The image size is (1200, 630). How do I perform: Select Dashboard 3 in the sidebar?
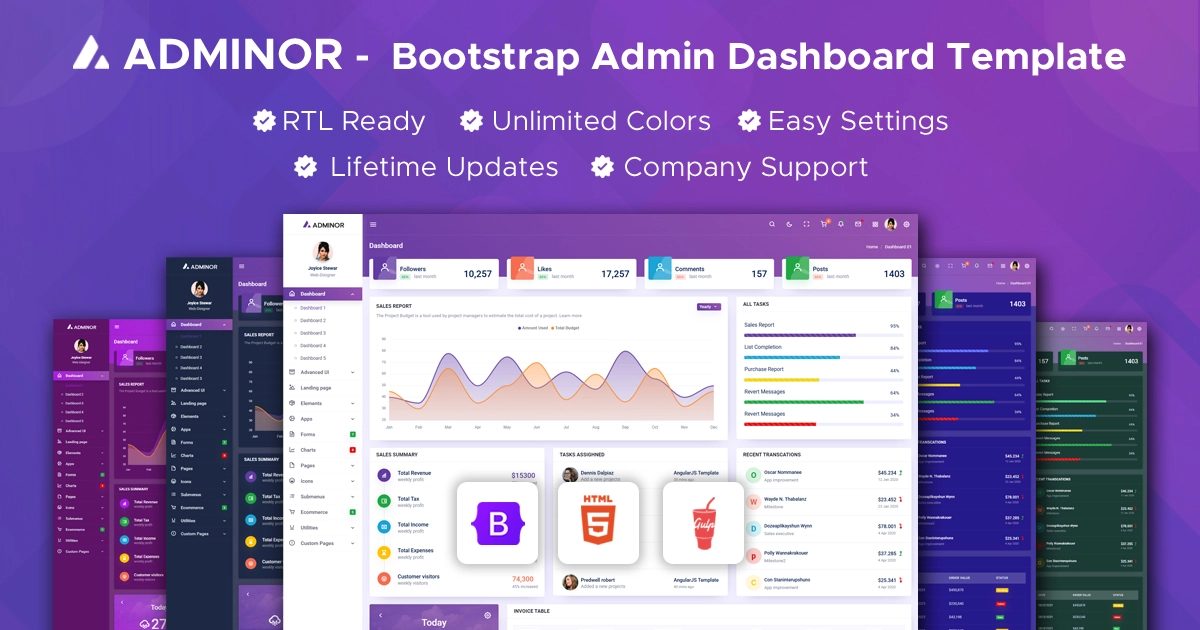313,333
